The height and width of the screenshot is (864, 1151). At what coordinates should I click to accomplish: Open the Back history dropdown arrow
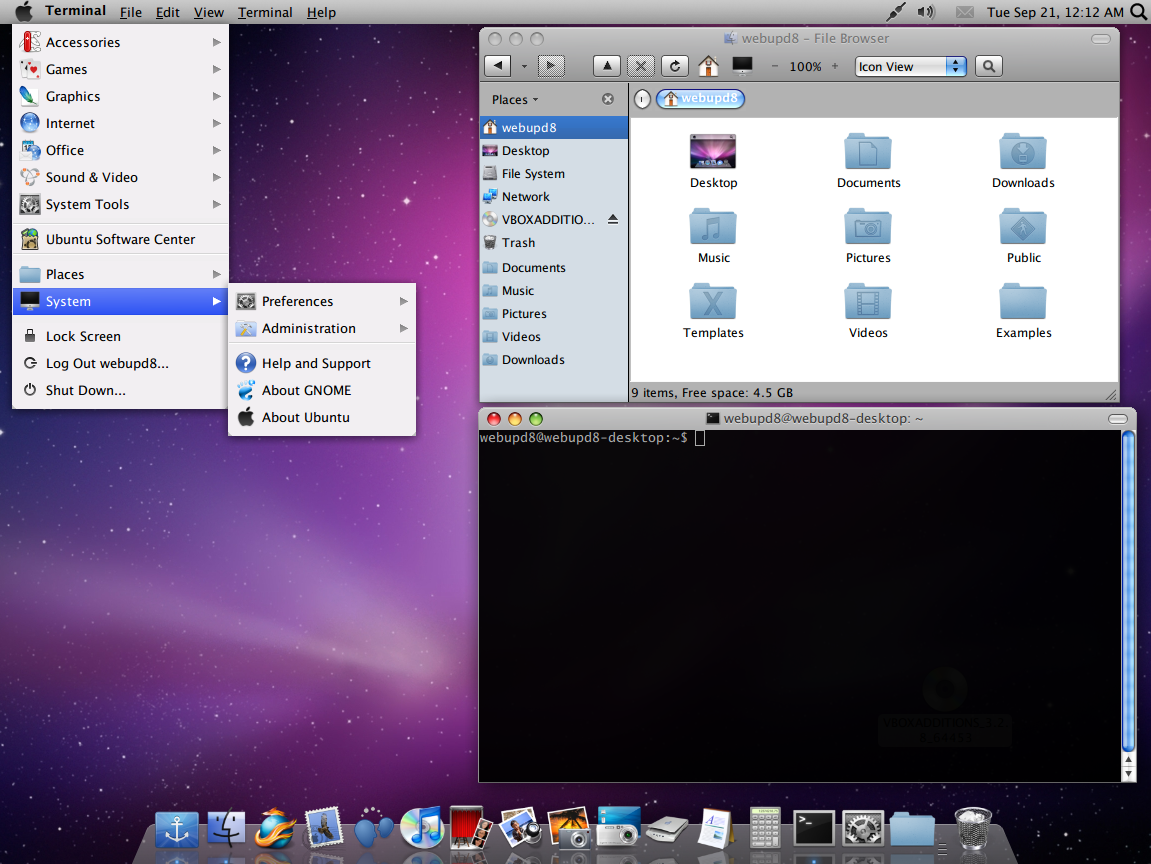click(524, 66)
